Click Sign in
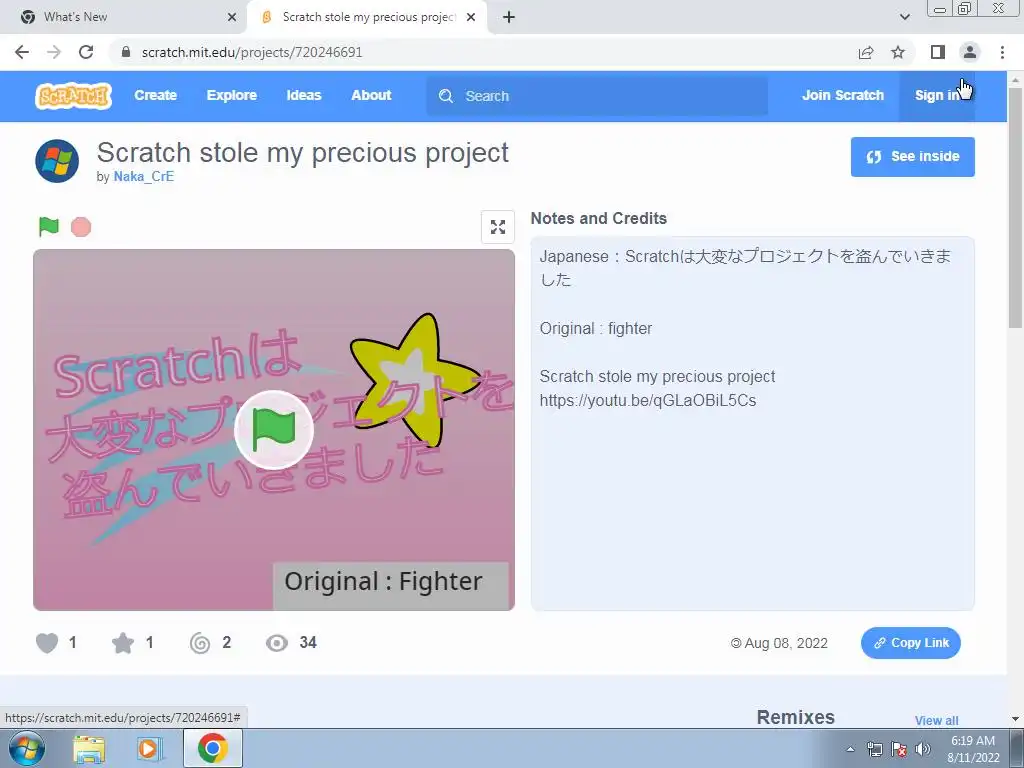1024x768 pixels. click(937, 95)
